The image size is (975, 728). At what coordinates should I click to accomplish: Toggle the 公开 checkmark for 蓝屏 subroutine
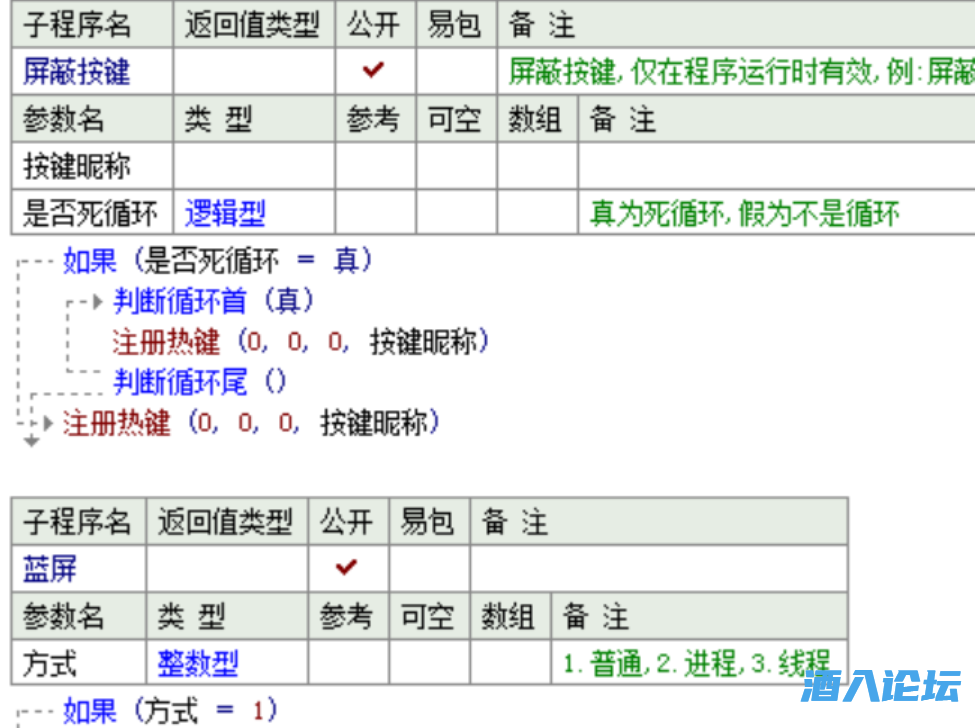click(x=347, y=568)
